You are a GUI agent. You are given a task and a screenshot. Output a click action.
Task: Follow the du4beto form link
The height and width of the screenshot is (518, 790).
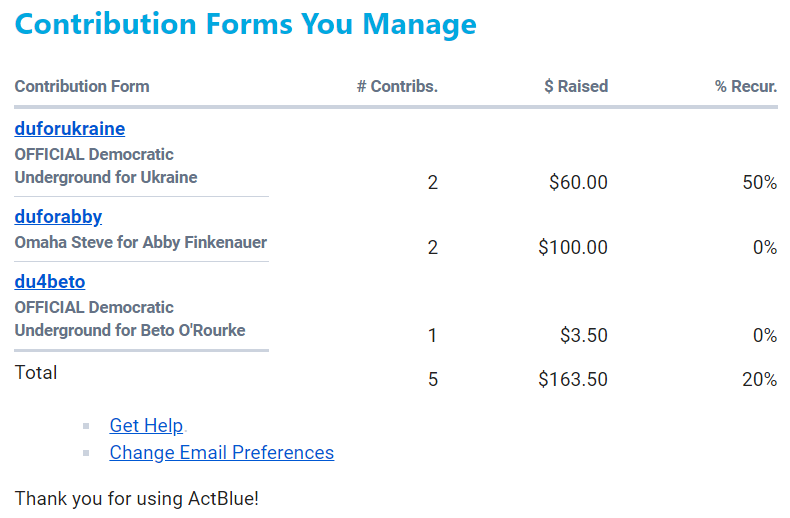pyautogui.click(x=50, y=282)
